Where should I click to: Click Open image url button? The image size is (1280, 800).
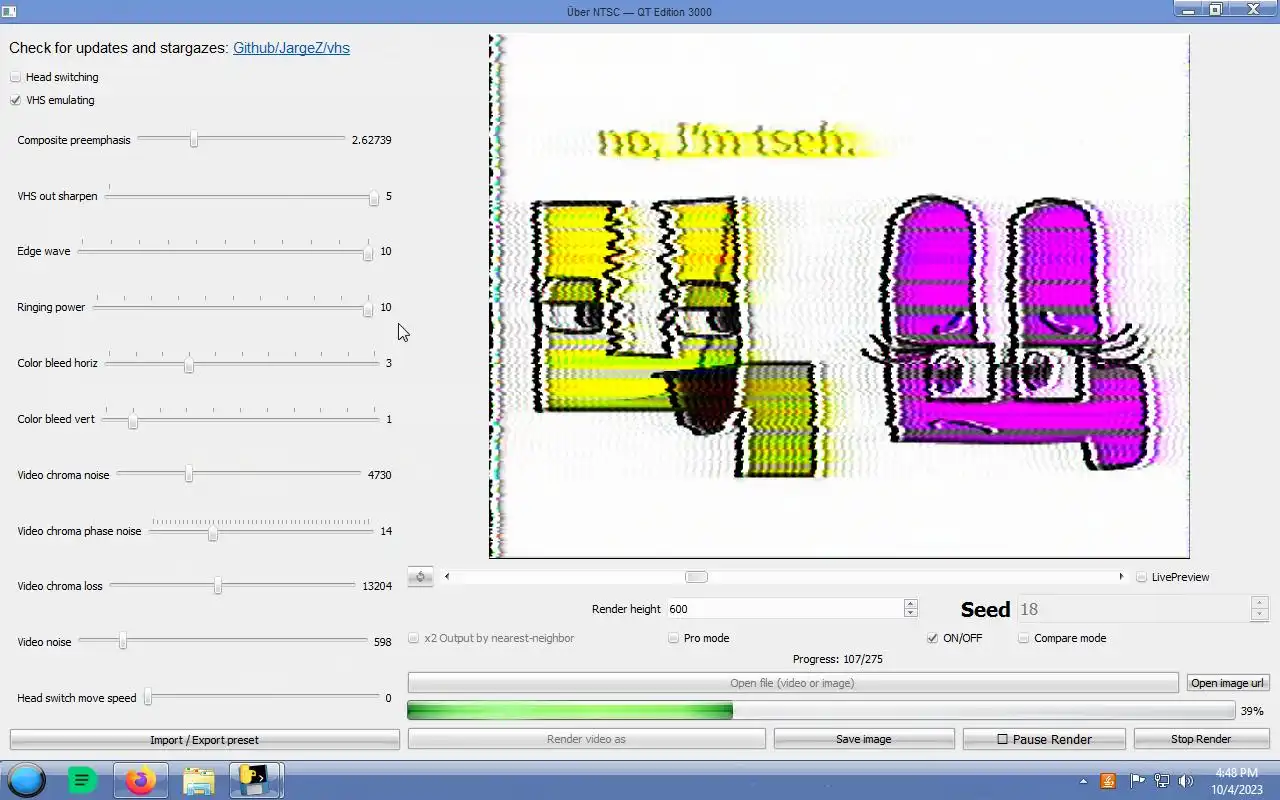1228,683
